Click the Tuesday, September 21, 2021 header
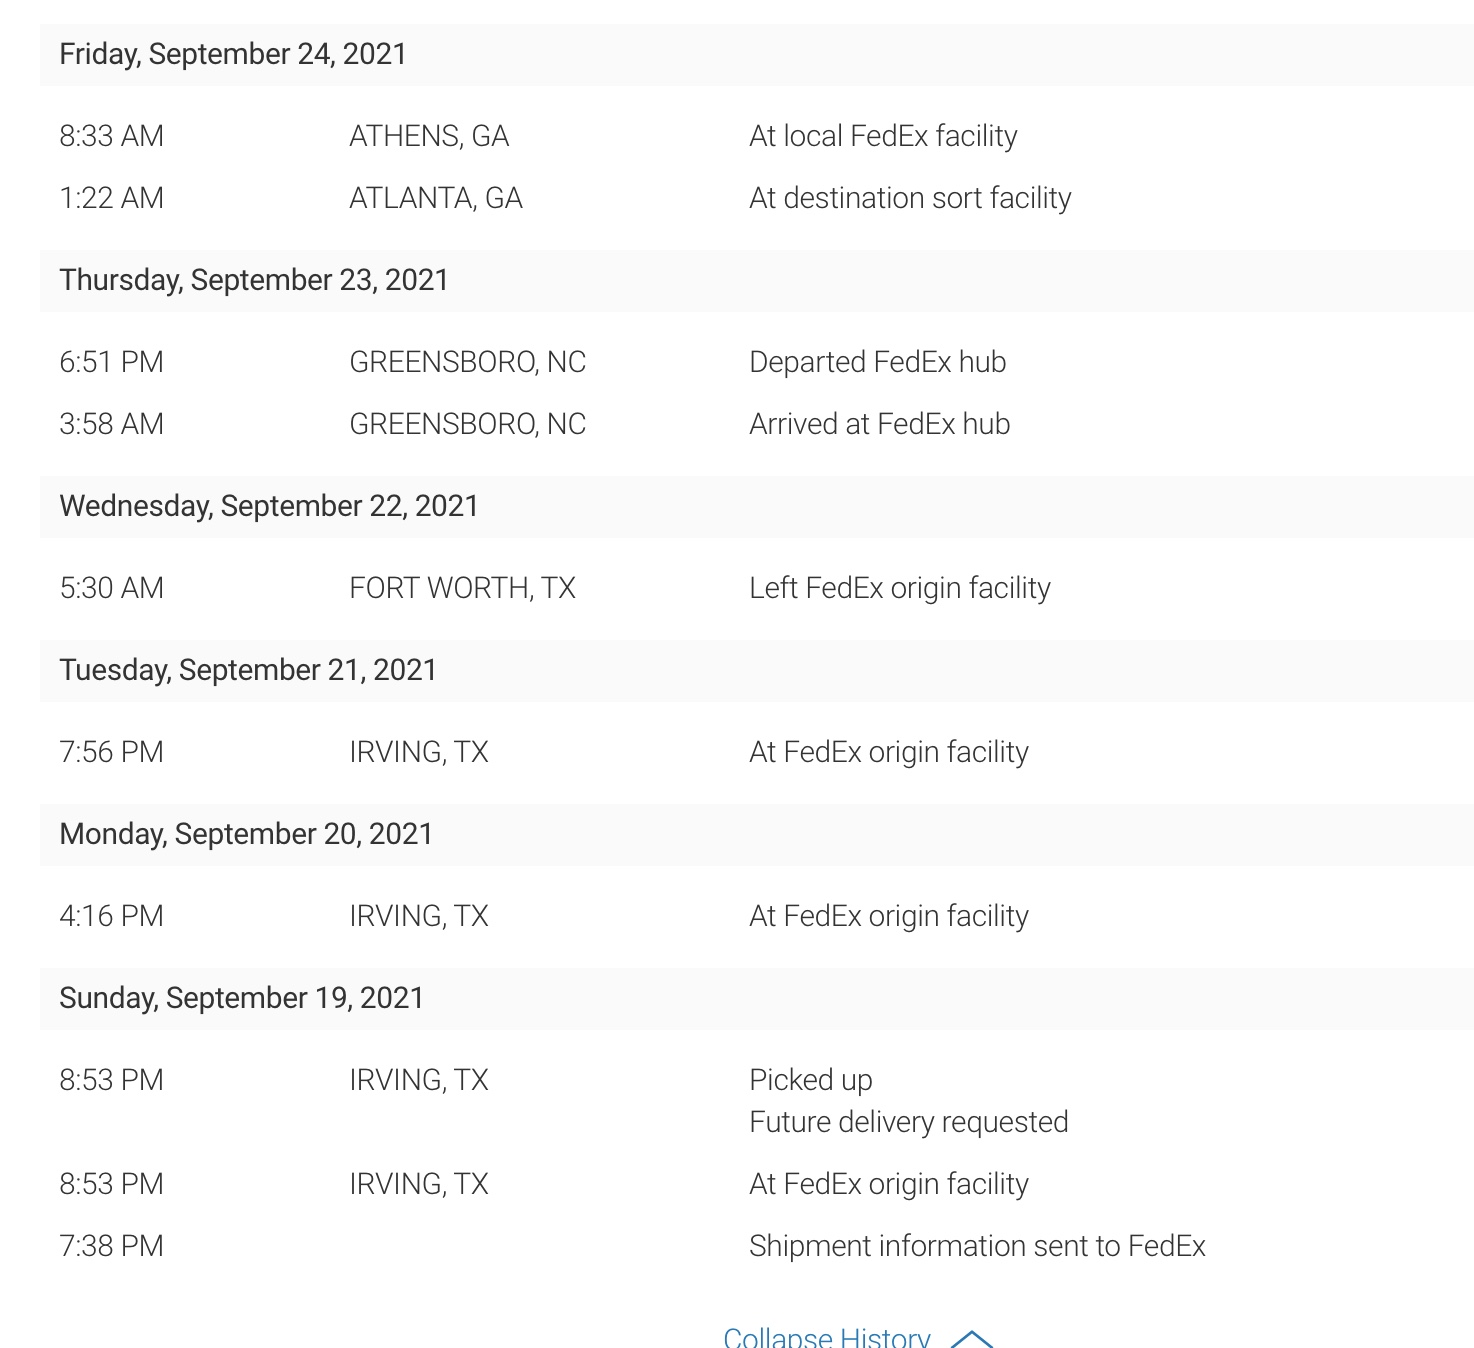Viewport: 1474px width, 1348px height. (x=248, y=670)
